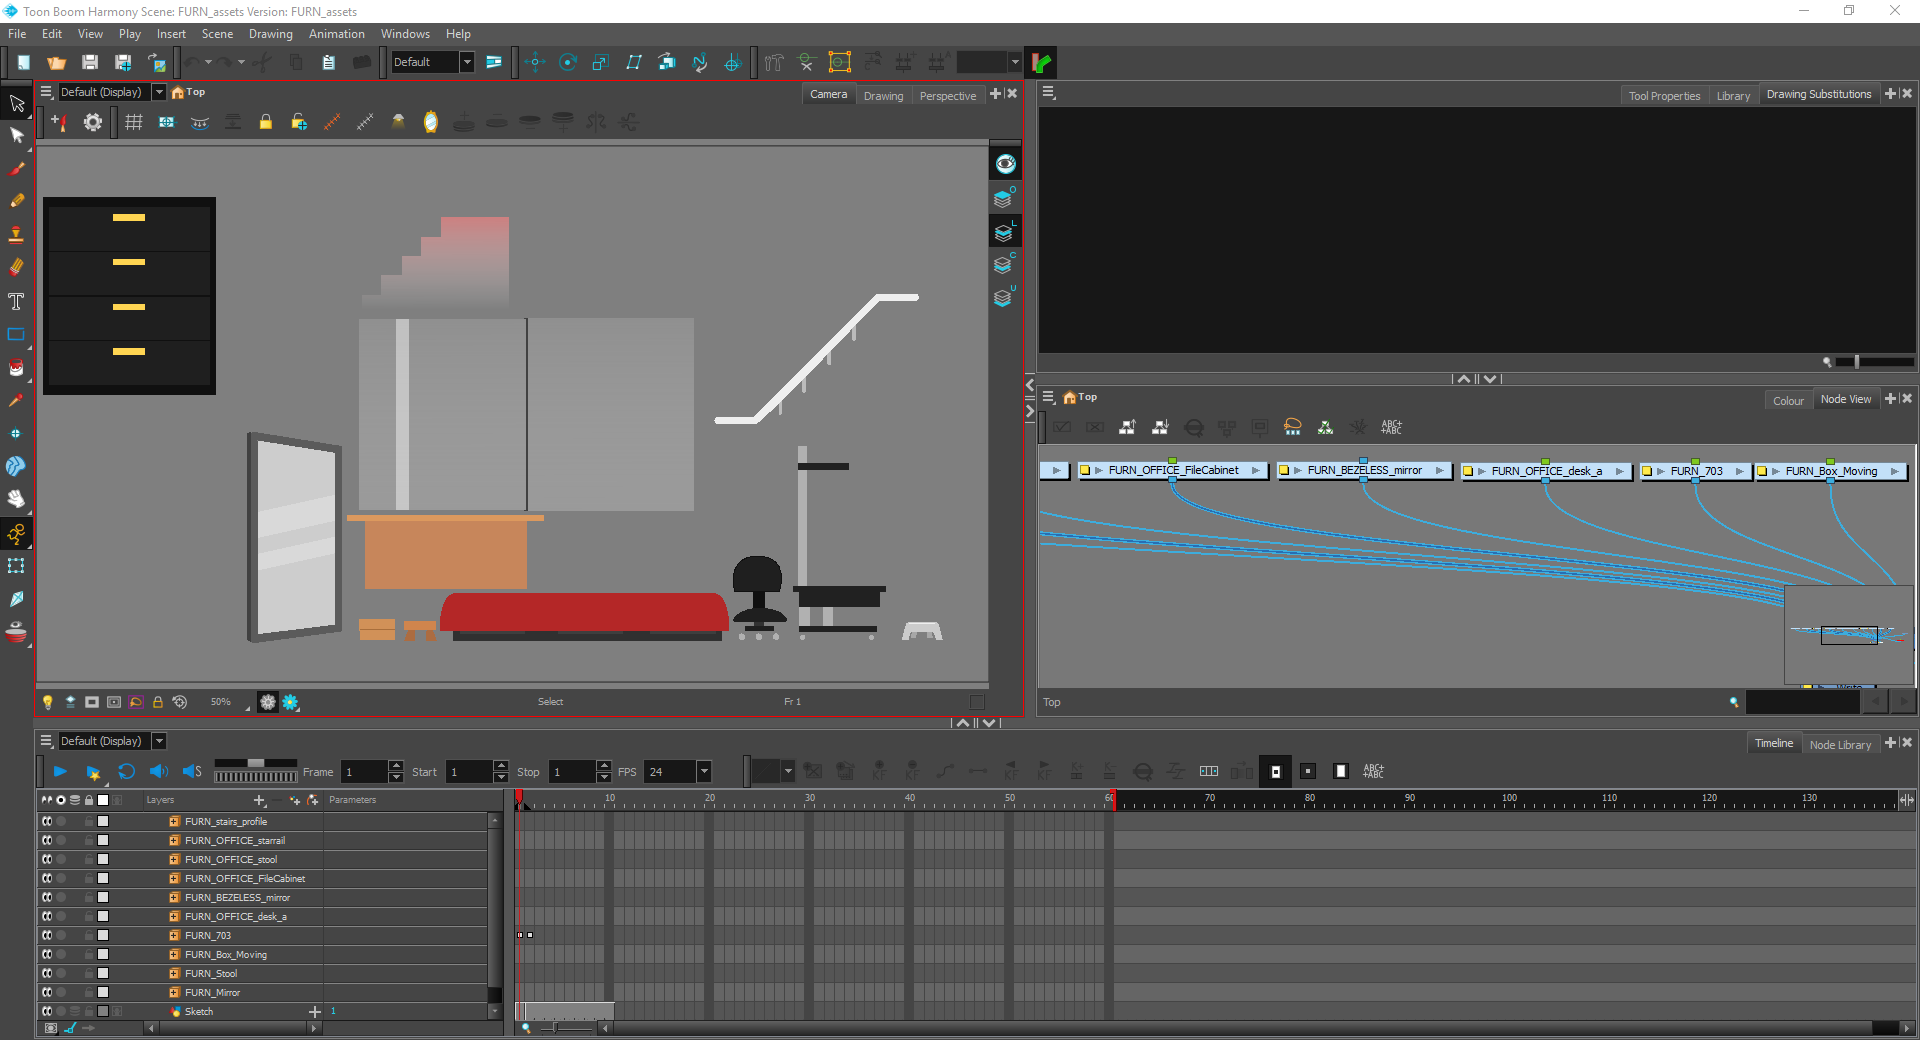This screenshot has width=1920, height=1040.
Task: Toggle sound playback speaker icon
Action: click(x=159, y=771)
